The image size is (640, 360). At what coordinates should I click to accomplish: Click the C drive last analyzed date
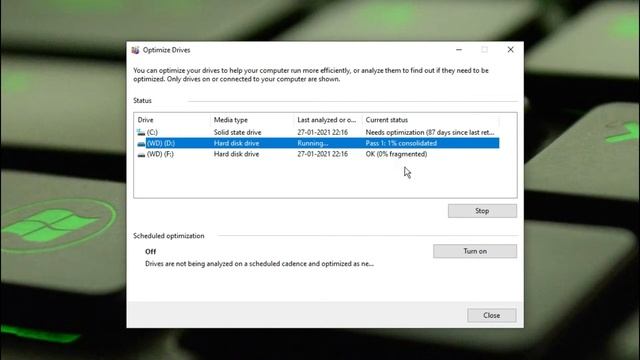point(322,132)
